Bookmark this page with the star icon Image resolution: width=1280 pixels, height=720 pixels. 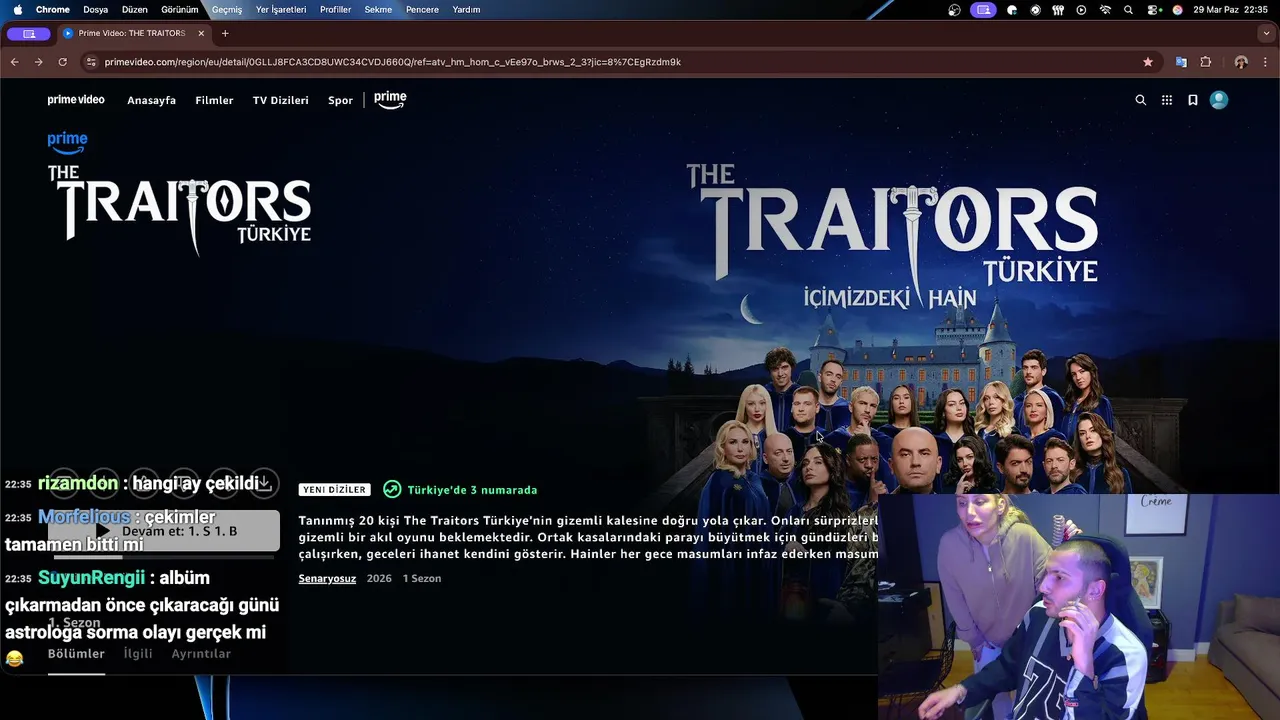tap(1148, 62)
